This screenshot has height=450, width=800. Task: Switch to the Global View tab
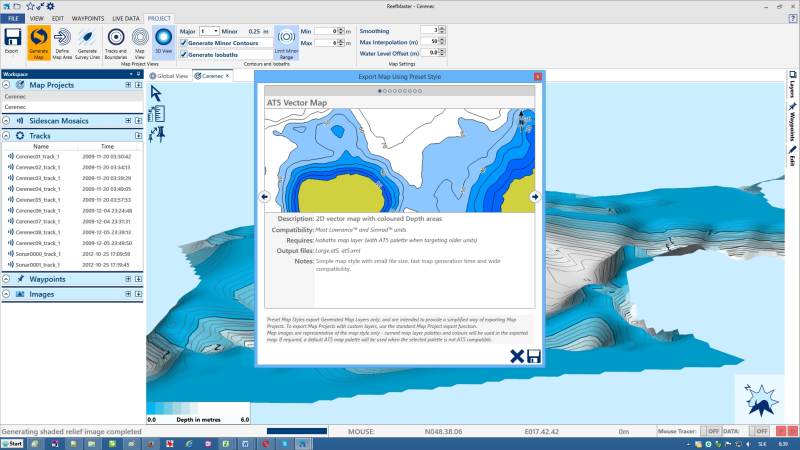click(x=170, y=75)
